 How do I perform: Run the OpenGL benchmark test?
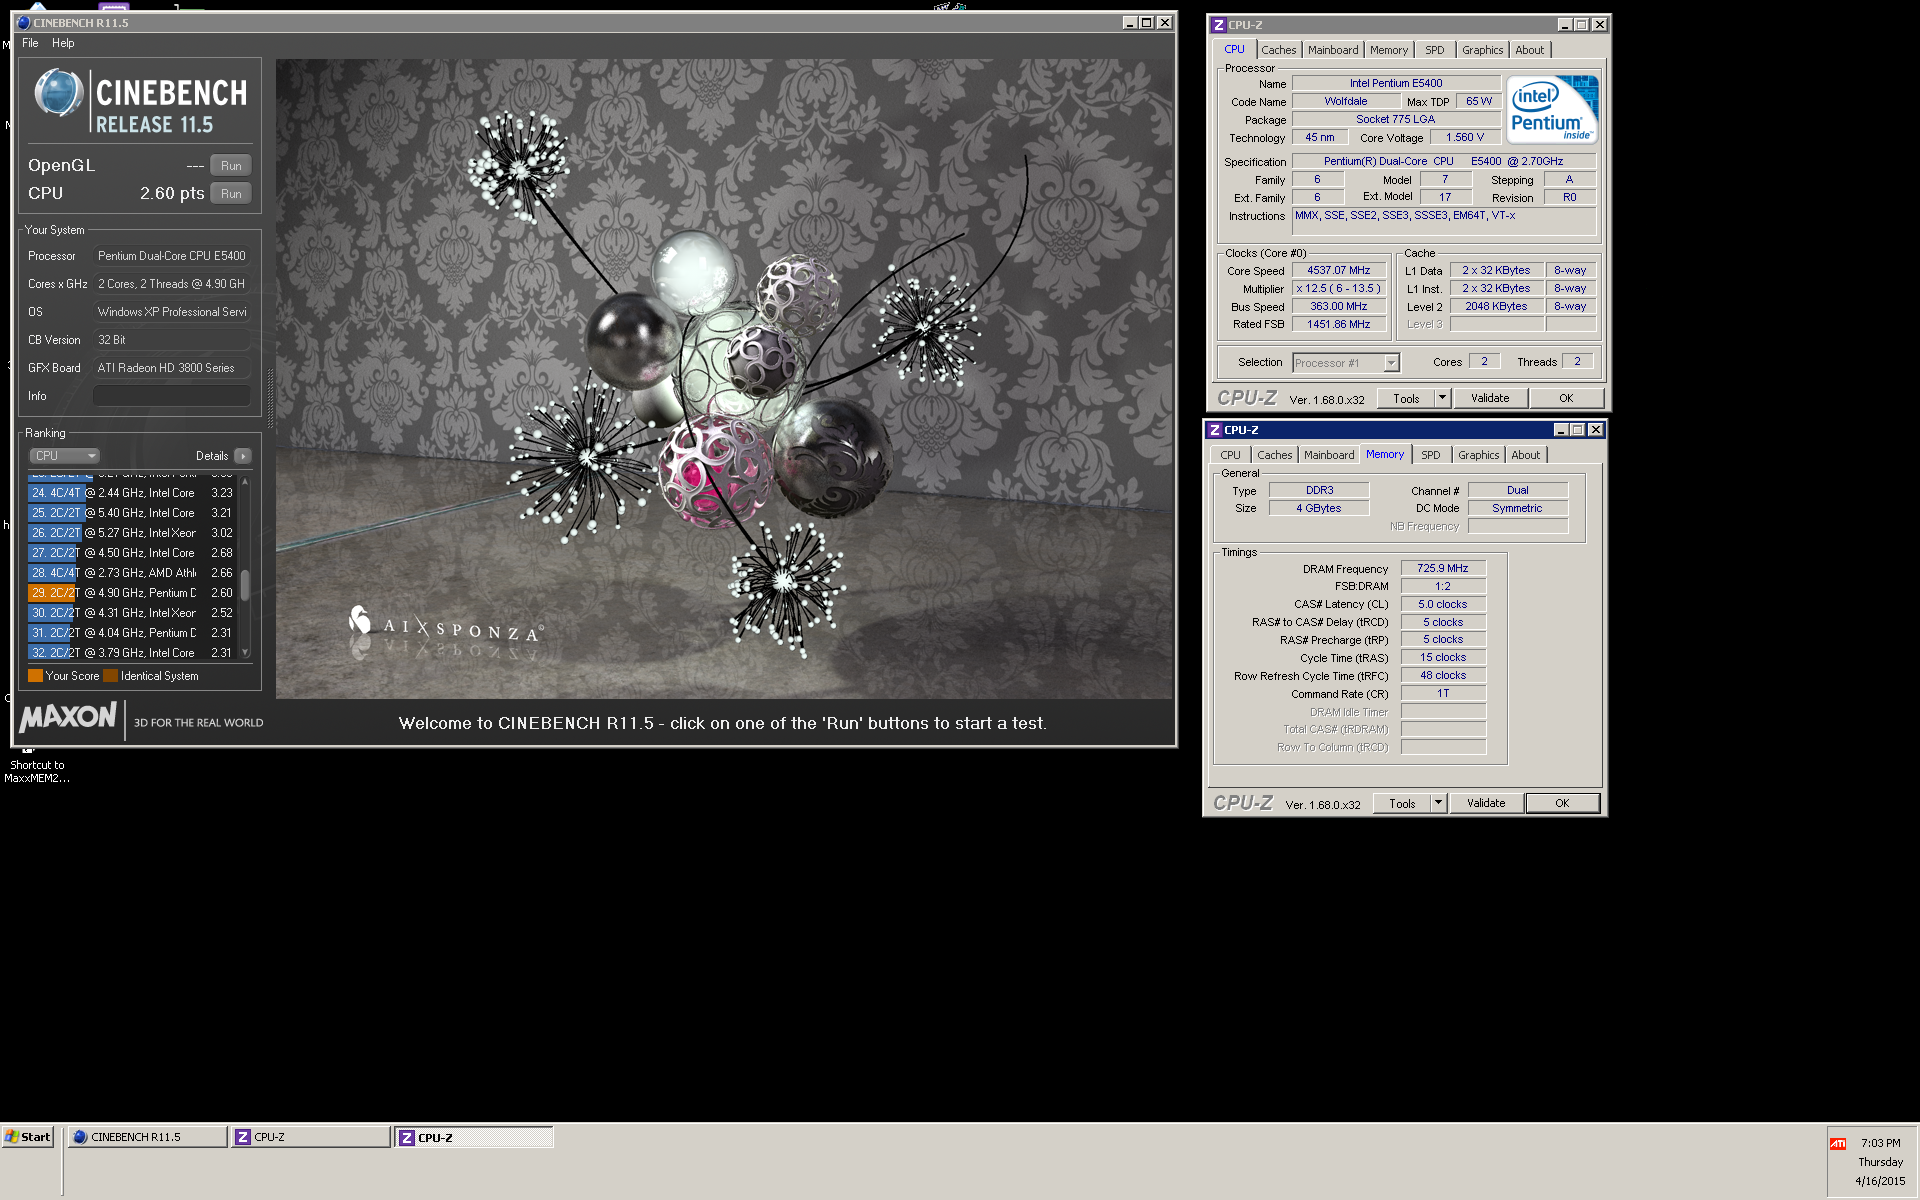pyautogui.click(x=231, y=166)
